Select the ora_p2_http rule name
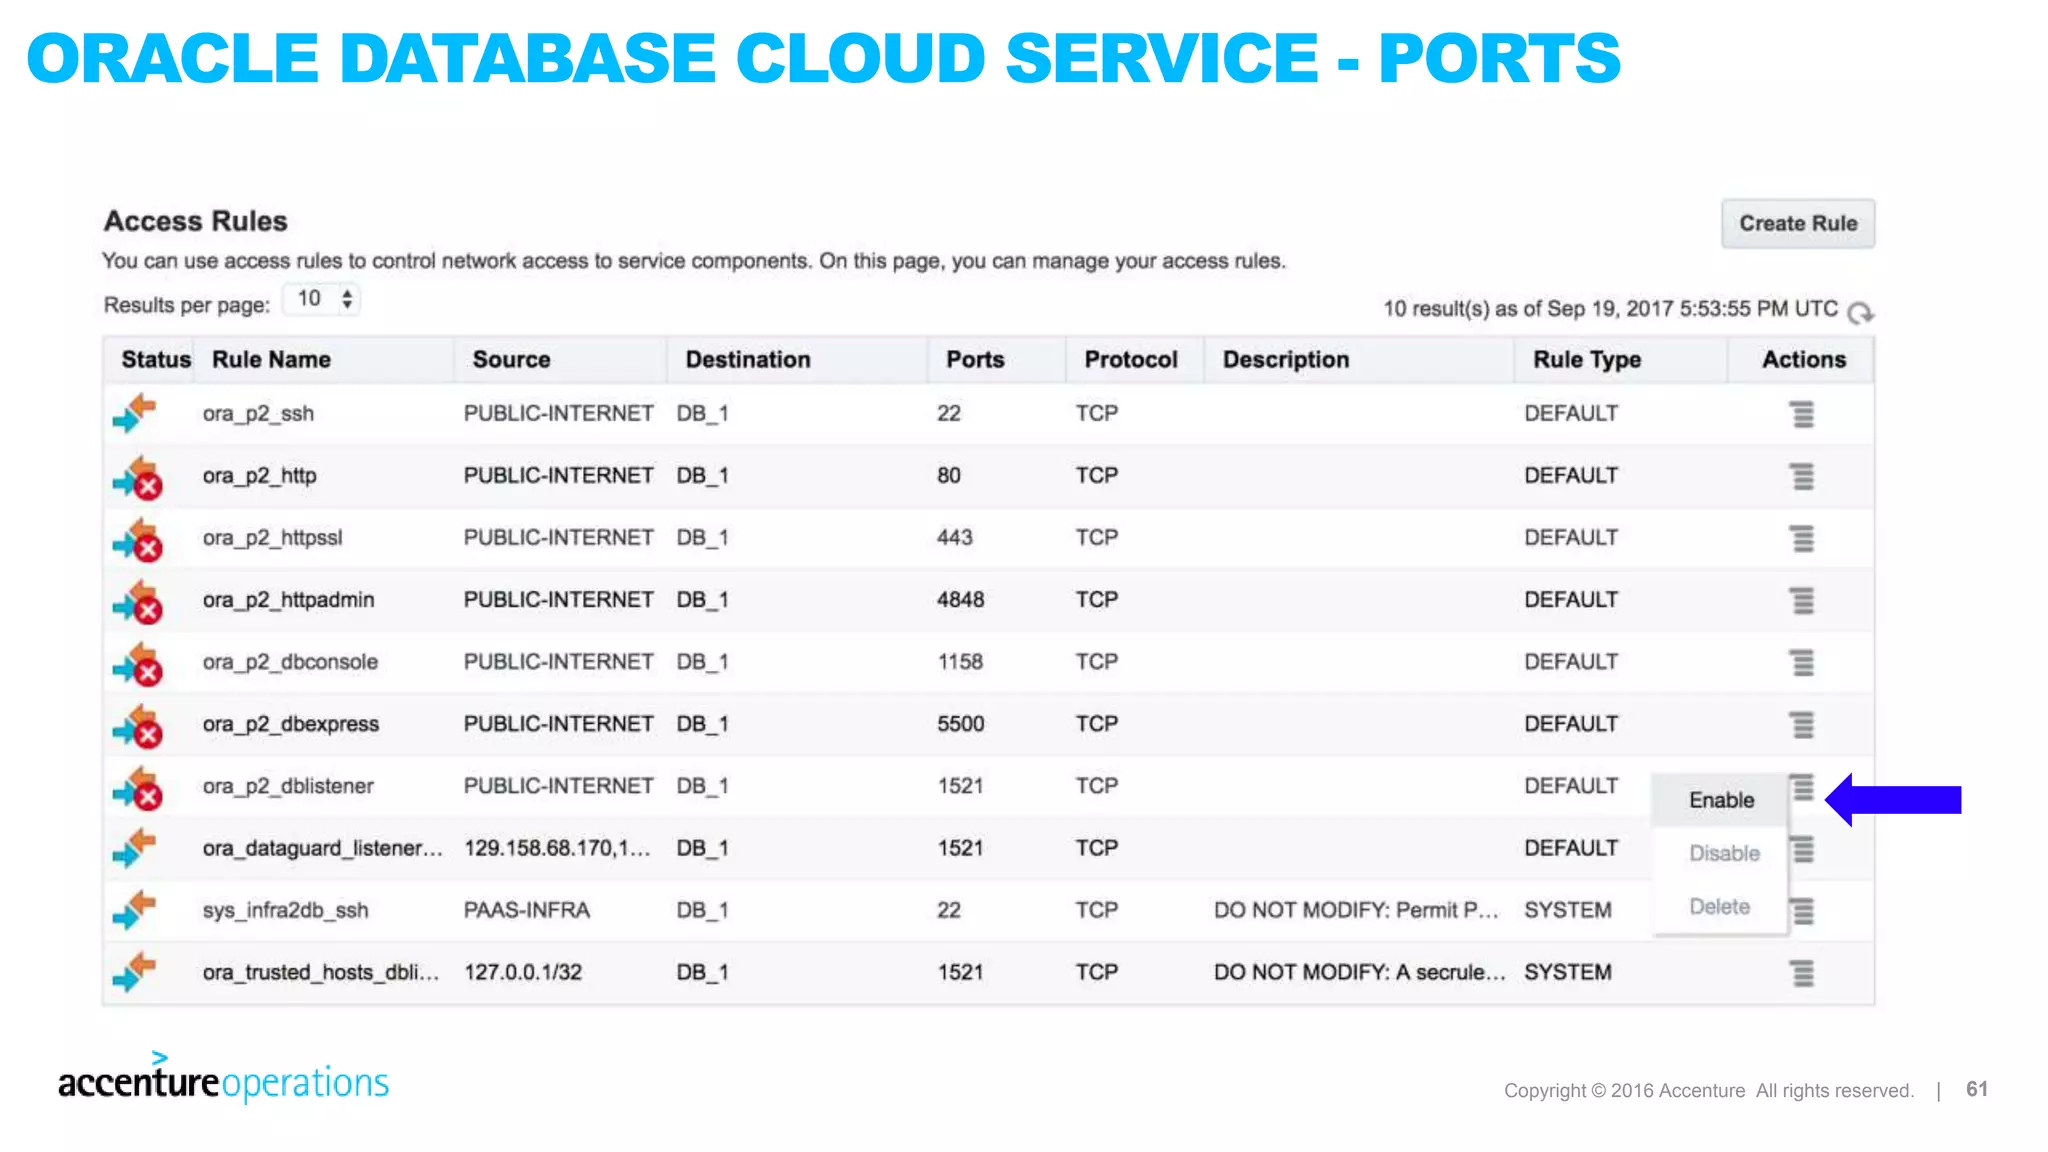Viewport: 2048px width, 1152px height. (x=259, y=476)
